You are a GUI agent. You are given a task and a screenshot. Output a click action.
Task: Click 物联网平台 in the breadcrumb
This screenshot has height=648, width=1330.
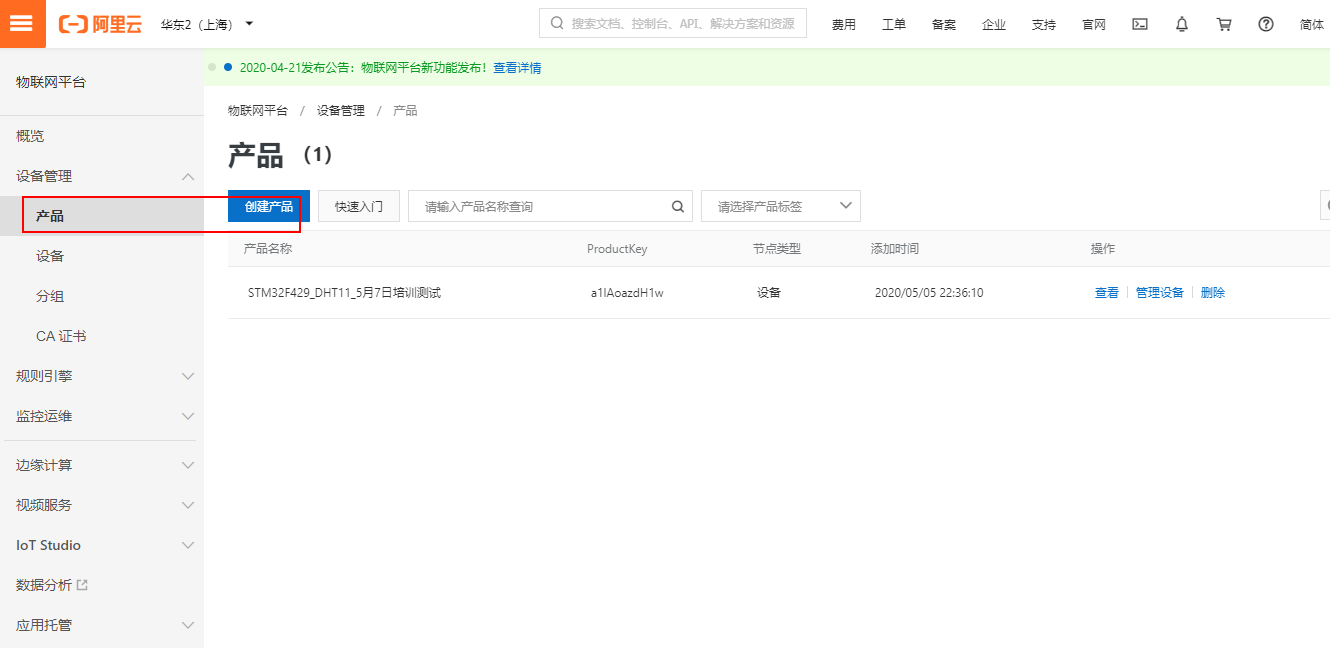[x=257, y=111]
